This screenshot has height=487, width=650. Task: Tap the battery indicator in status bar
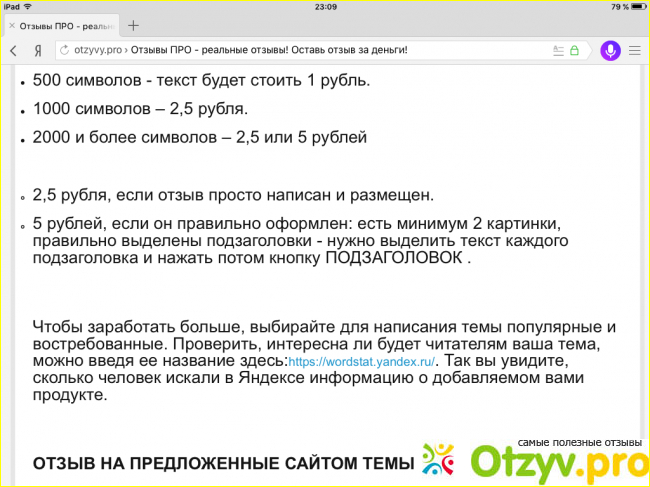631,6
